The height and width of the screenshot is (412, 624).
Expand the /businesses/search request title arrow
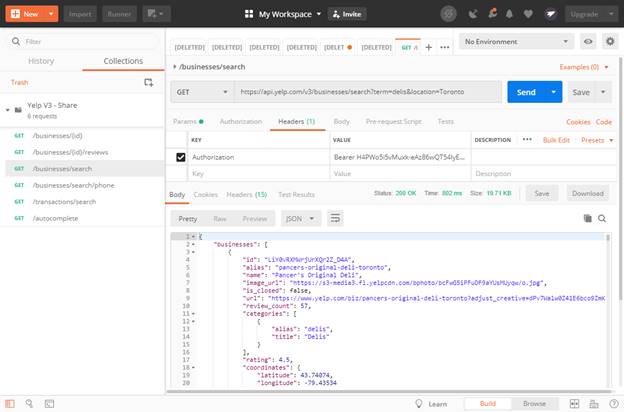click(174, 67)
